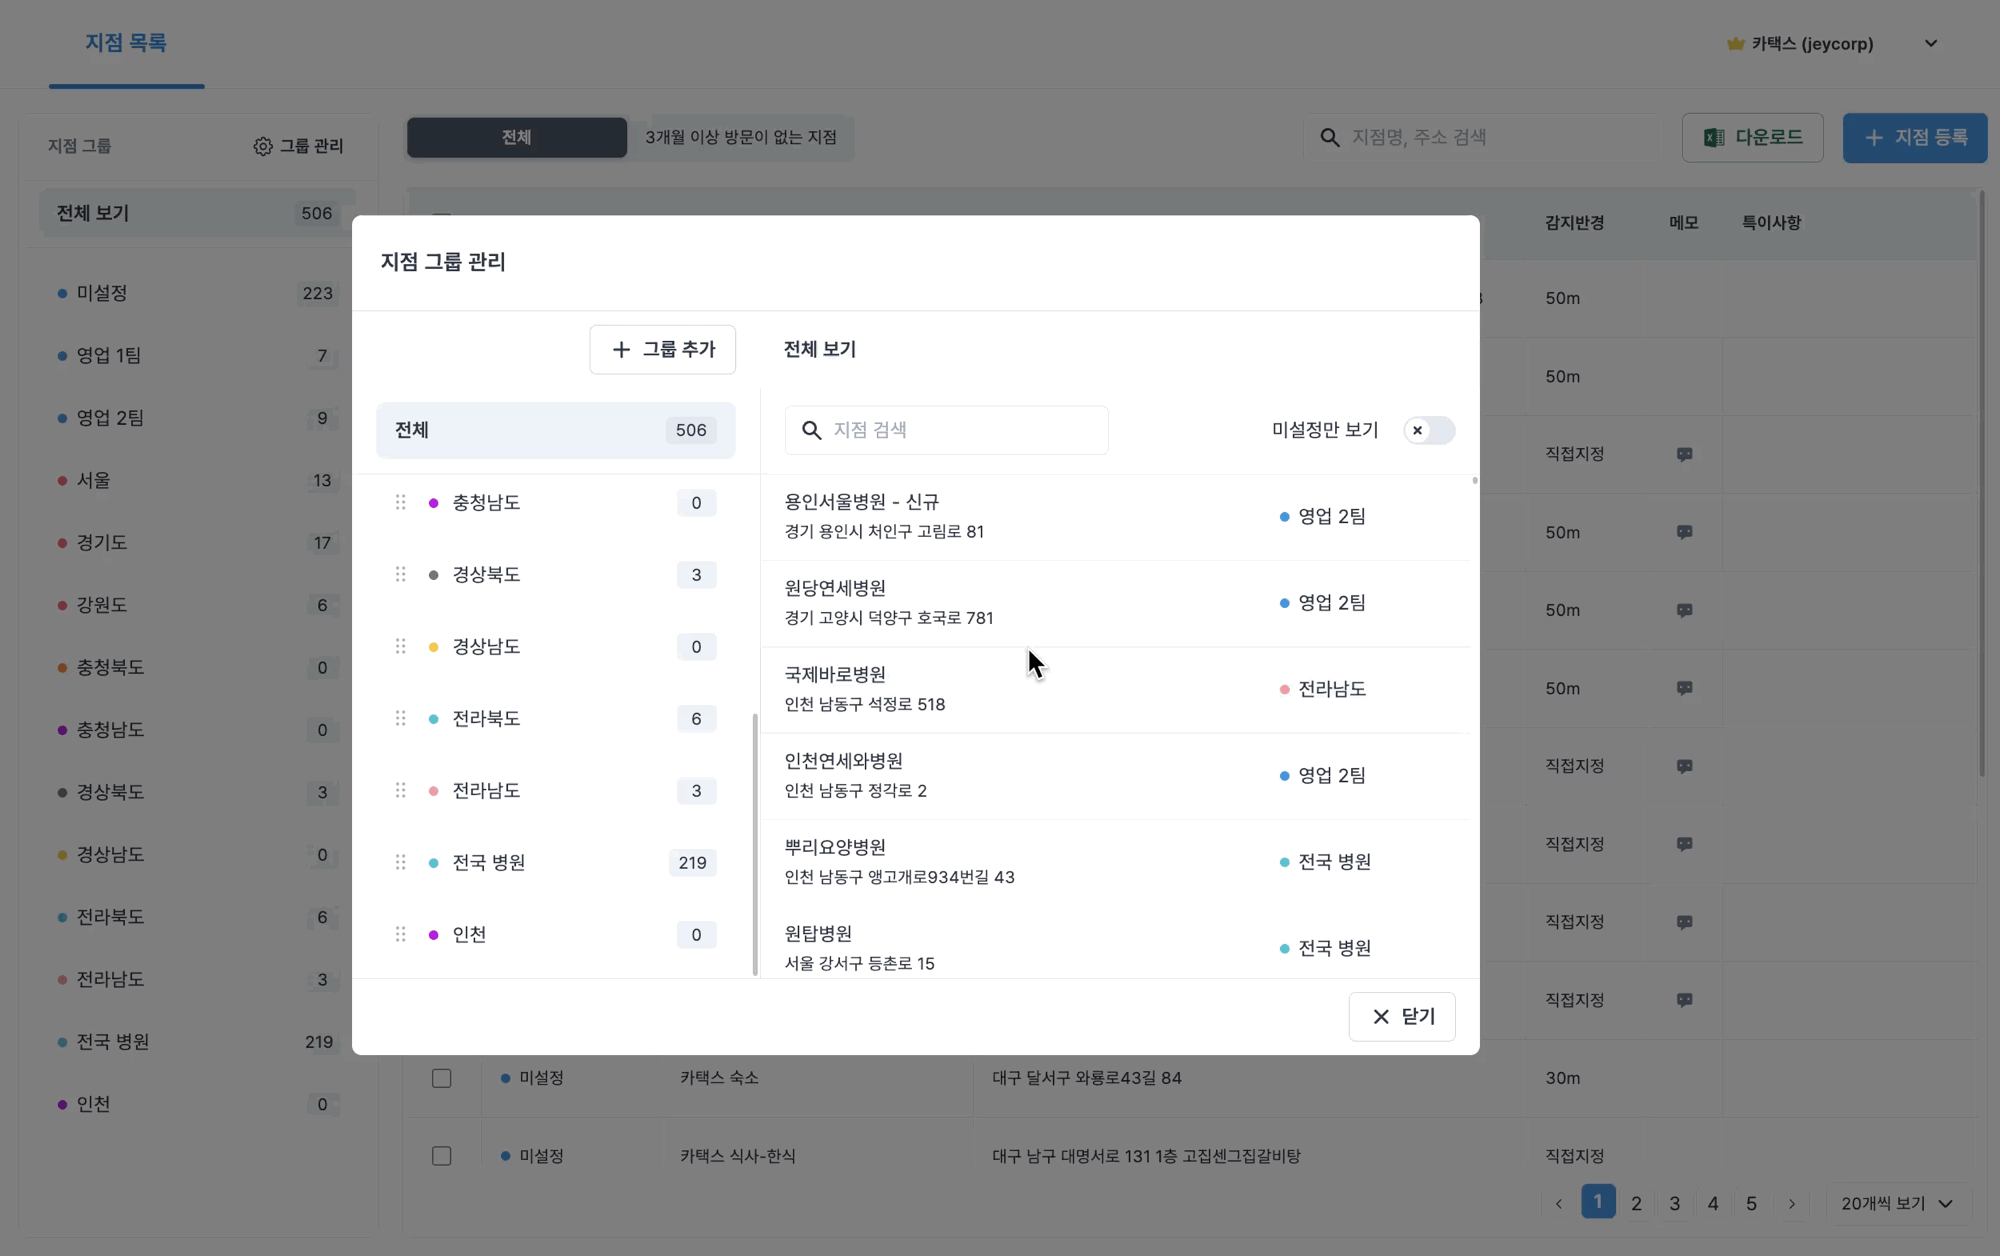Click the drag handle beside 충청남도 group
This screenshot has height=1256, width=2000.
click(x=400, y=502)
